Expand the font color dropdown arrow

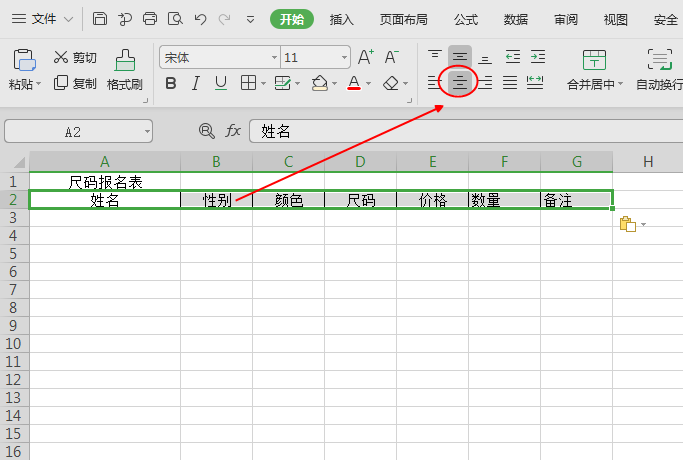[369, 83]
